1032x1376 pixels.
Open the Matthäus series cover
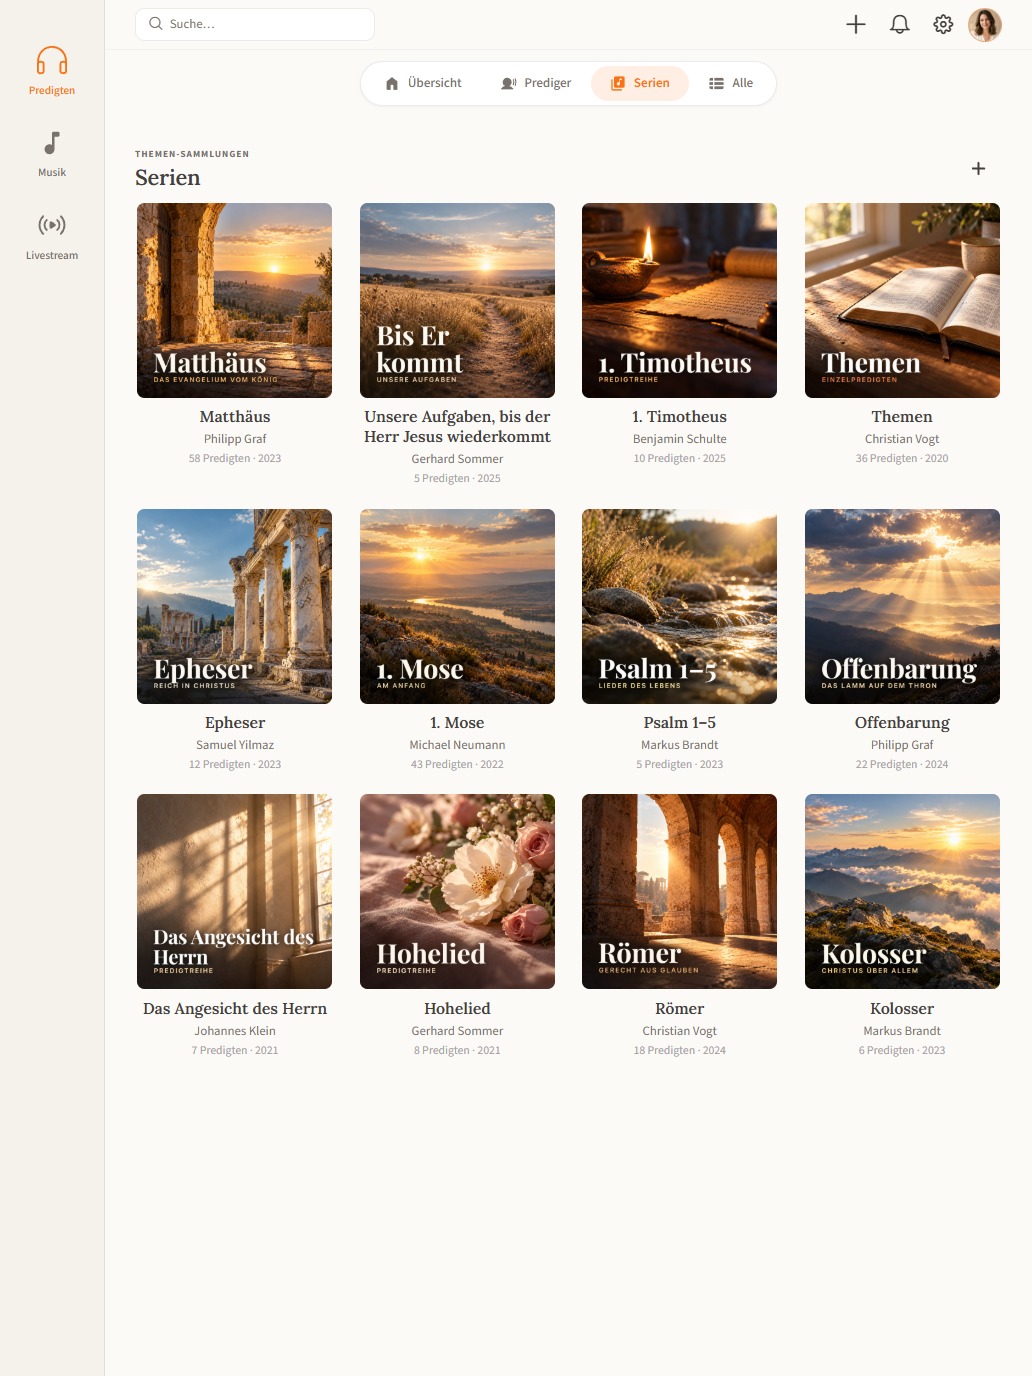(234, 300)
